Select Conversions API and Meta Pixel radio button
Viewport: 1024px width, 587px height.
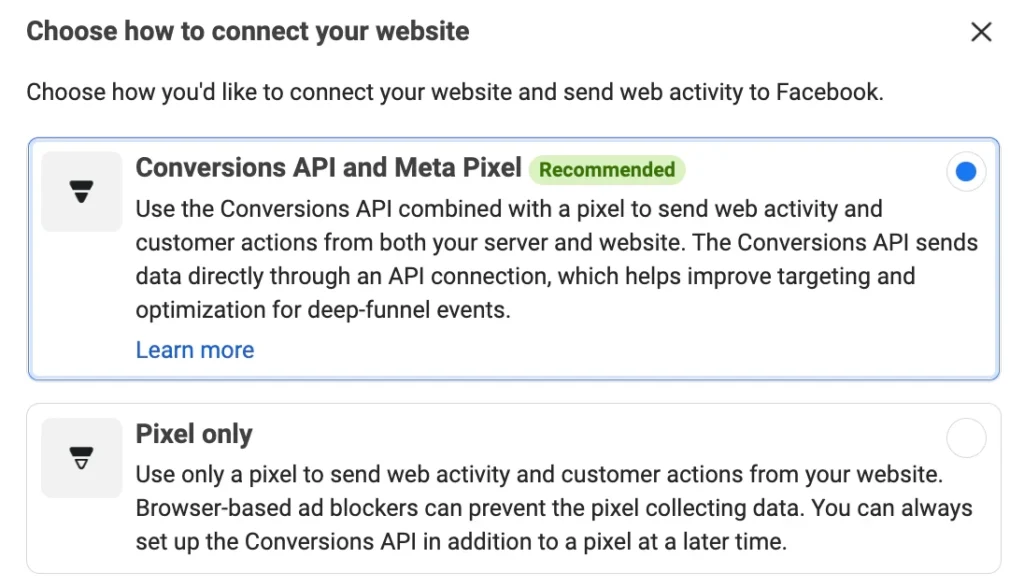point(965,171)
